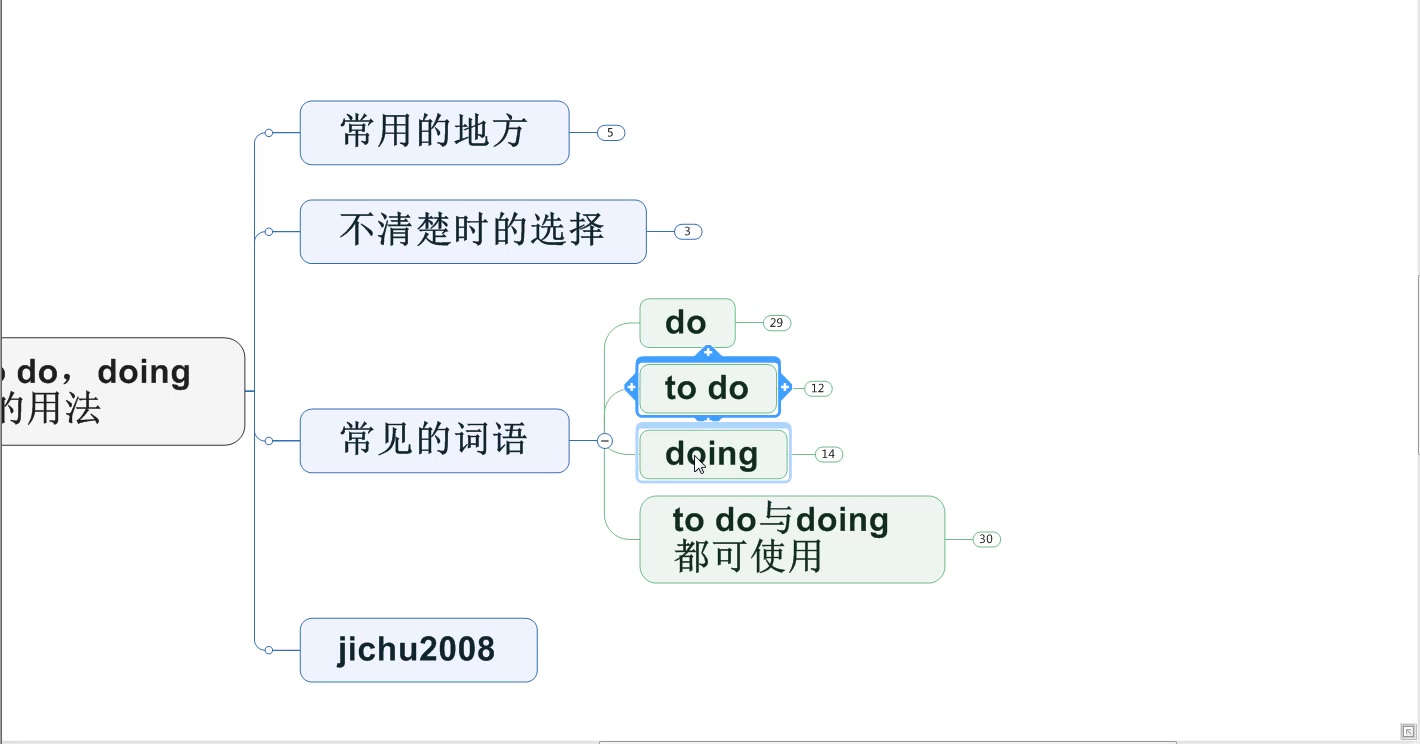Click the corner overview icon at bottom right
Image resolution: width=1420 pixels, height=744 pixels.
click(x=1408, y=731)
